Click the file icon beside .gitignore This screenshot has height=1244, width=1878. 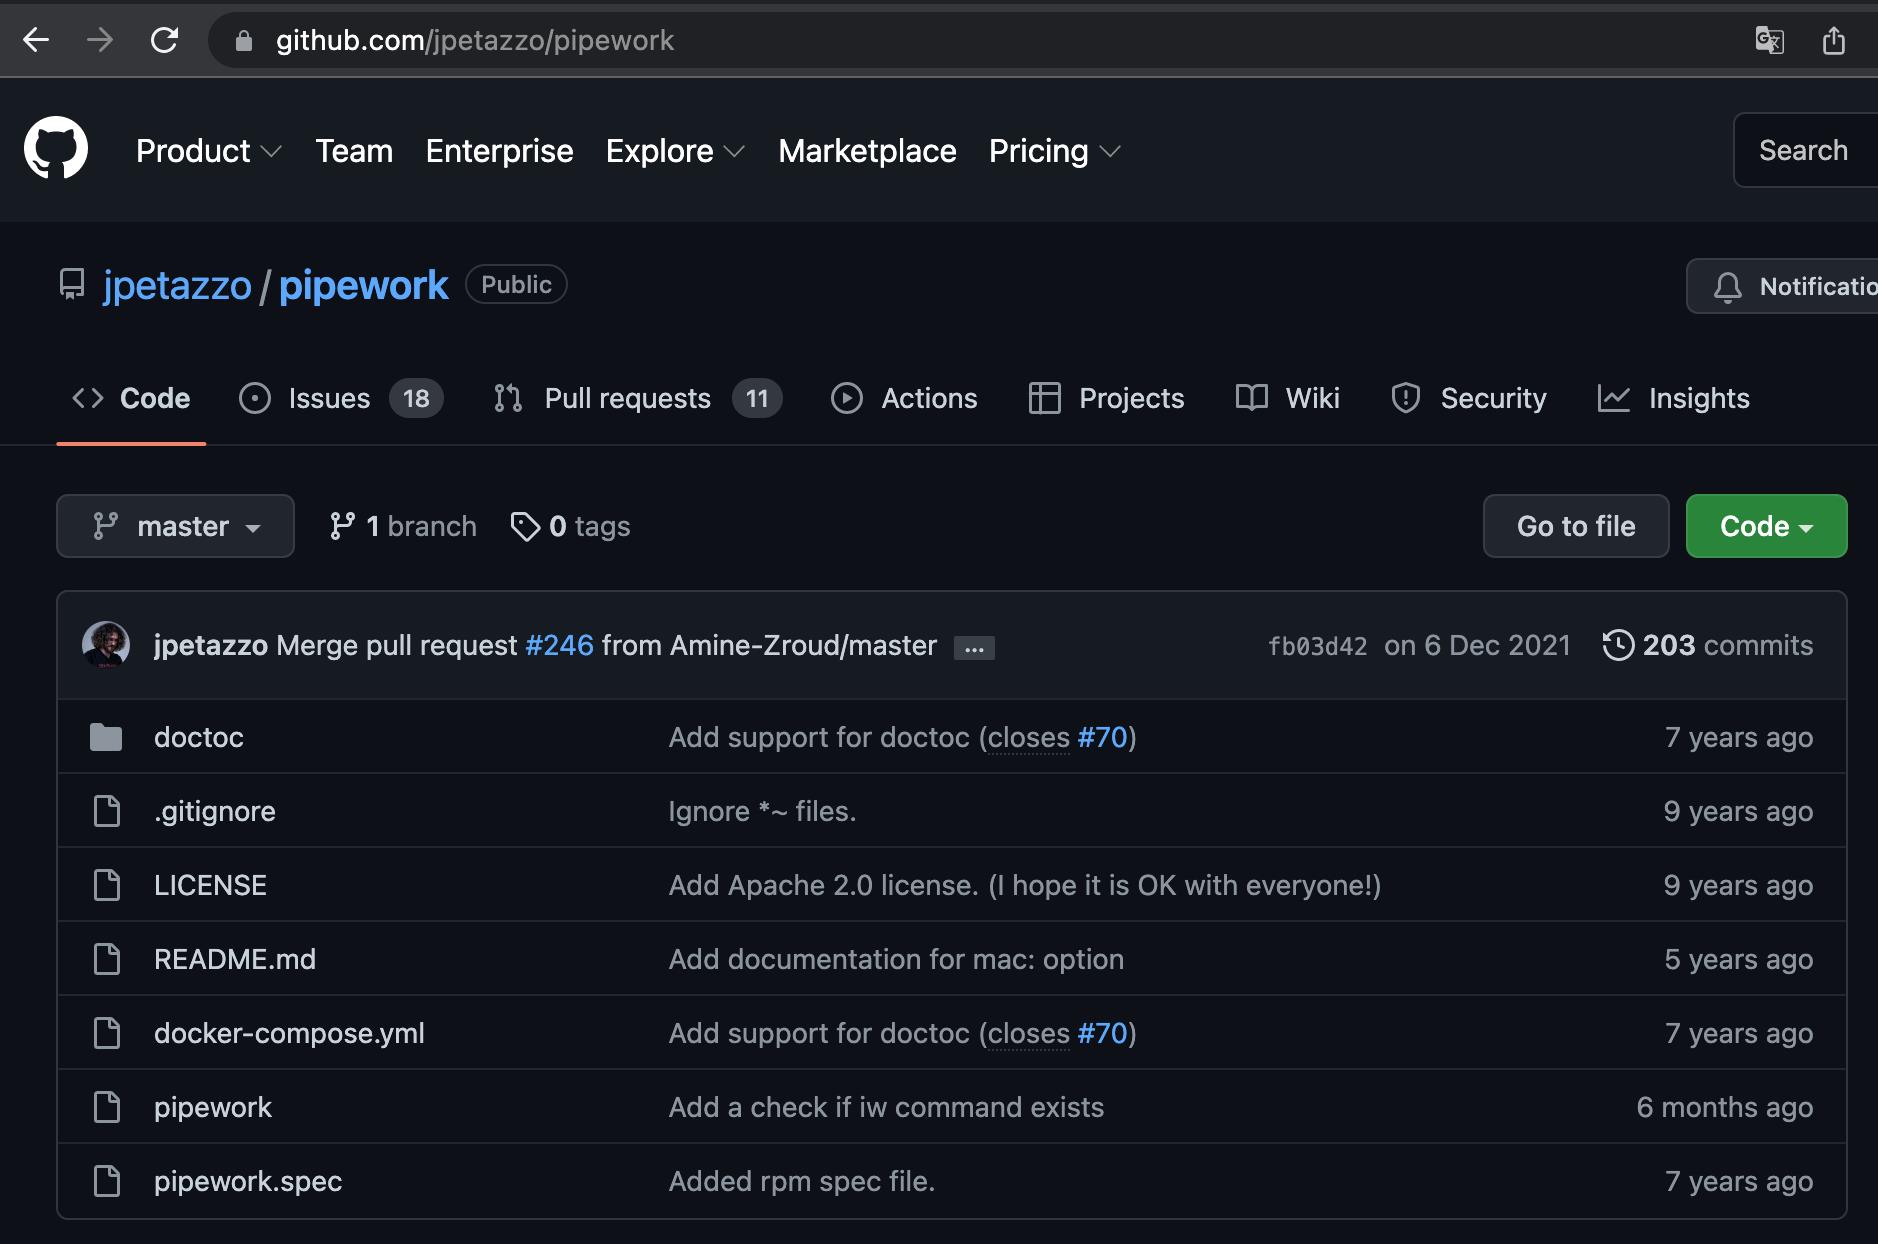coord(107,811)
